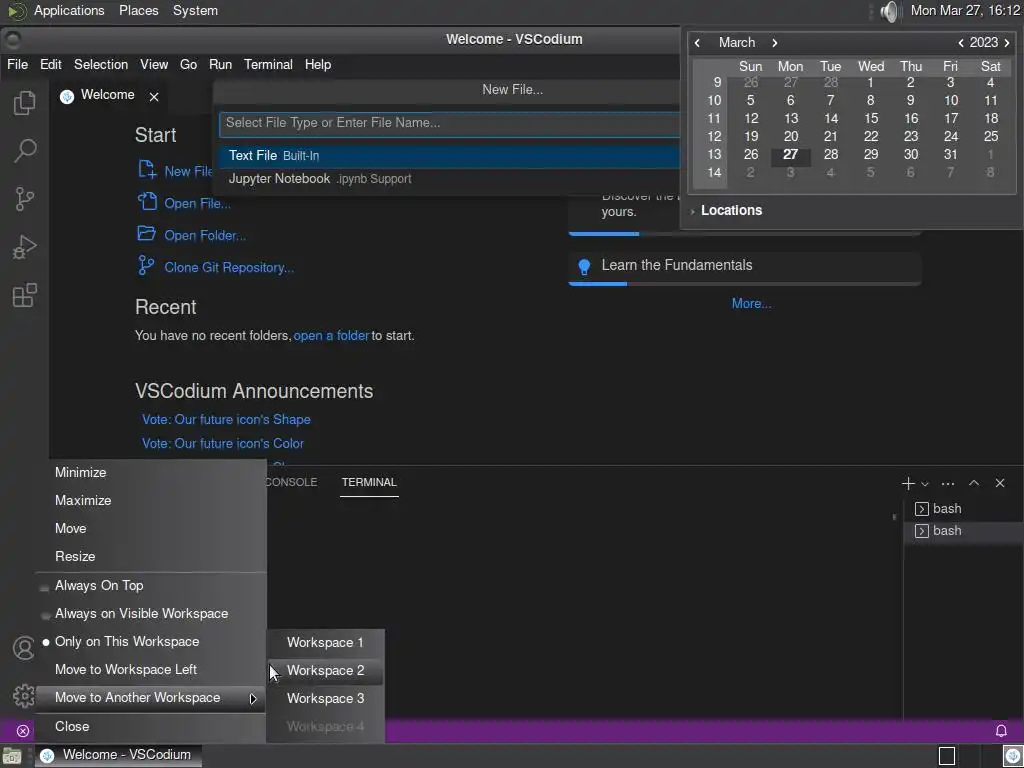1024x768 pixels.
Task: Select Text File Built-In option
Action: [449, 156]
